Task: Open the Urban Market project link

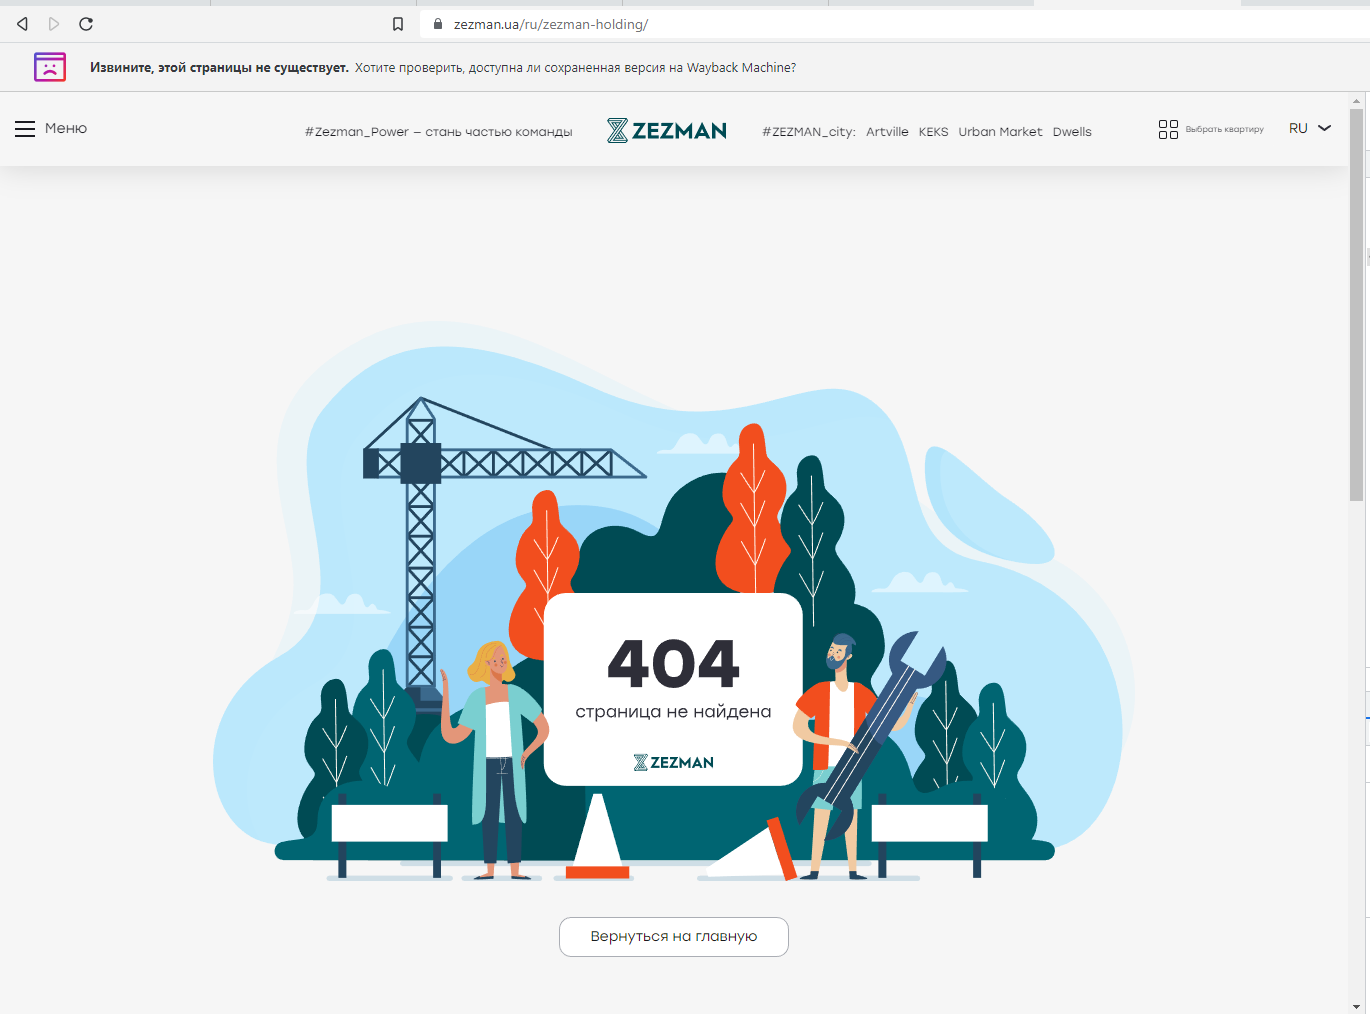Action: pyautogui.click(x=1000, y=132)
